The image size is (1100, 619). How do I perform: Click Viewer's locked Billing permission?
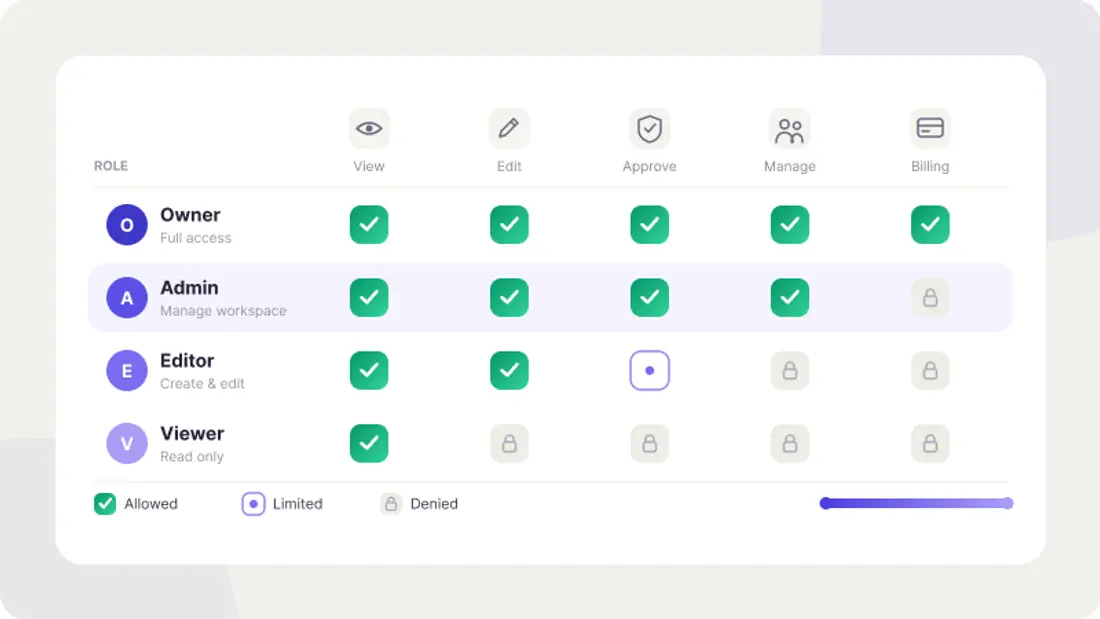tap(930, 444)
